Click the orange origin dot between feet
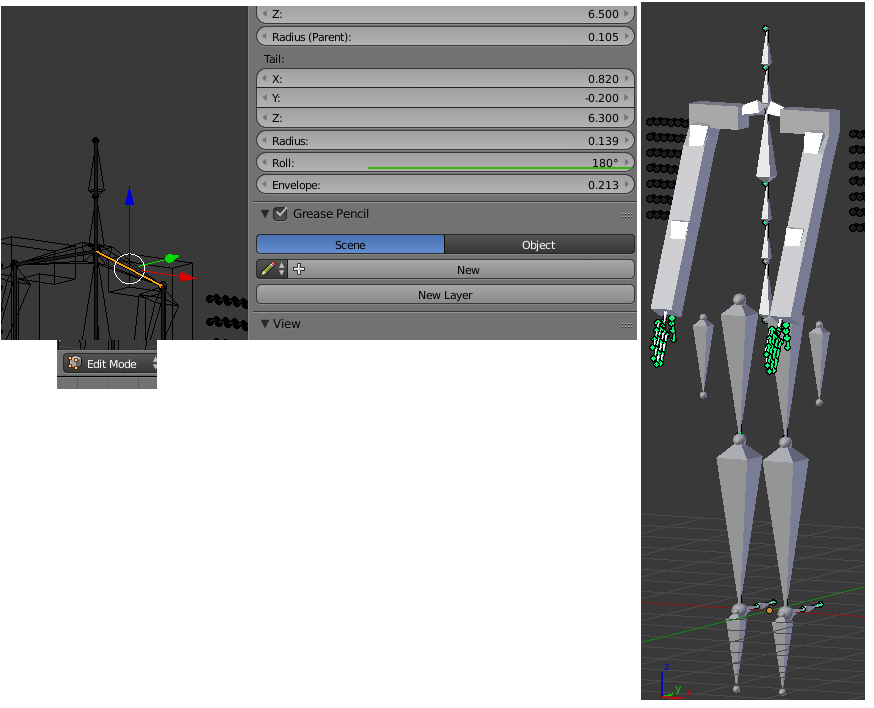The height and width of the screenshot is (708, 874). (769, 610)
